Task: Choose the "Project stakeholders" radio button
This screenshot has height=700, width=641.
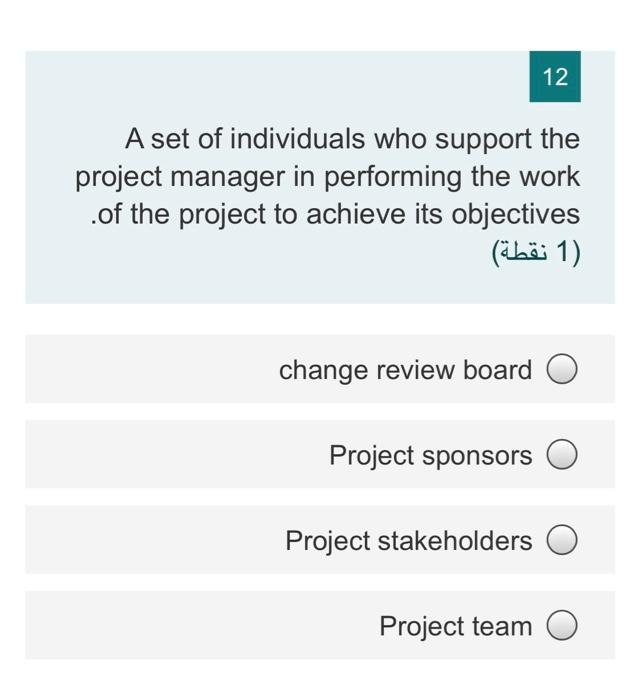Action: 562,541
